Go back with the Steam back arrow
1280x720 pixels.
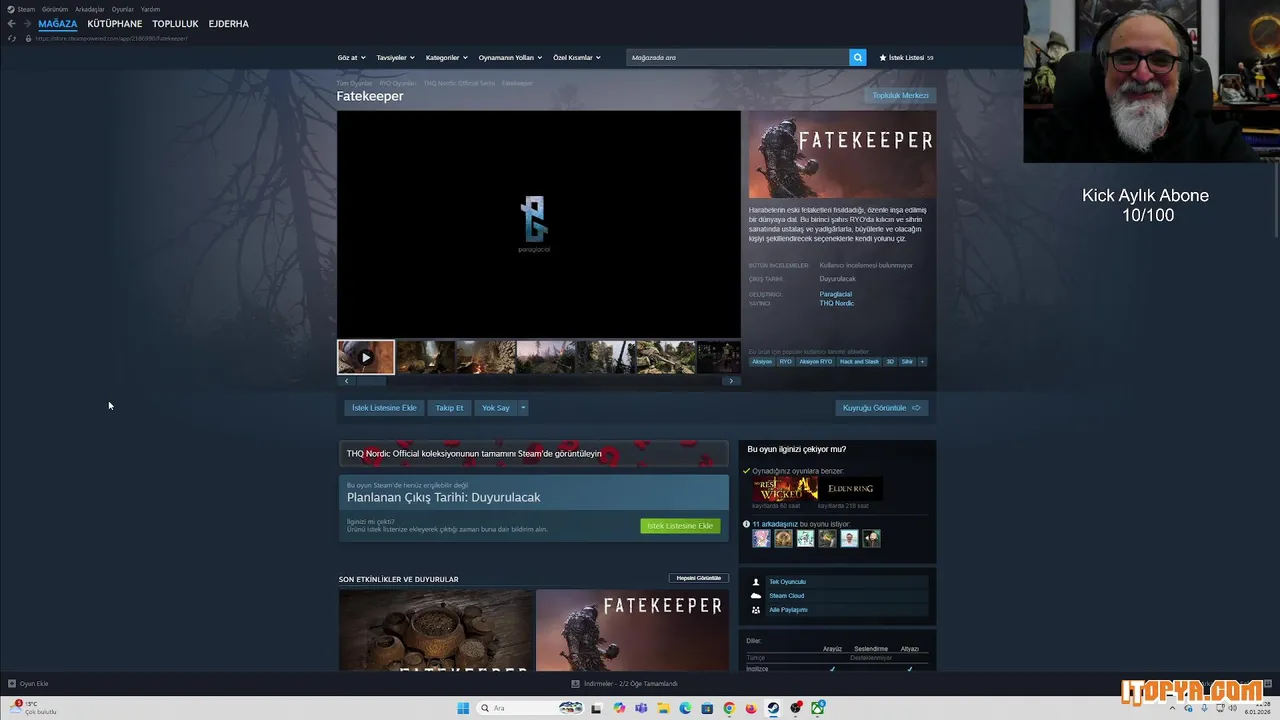(11, 23)
